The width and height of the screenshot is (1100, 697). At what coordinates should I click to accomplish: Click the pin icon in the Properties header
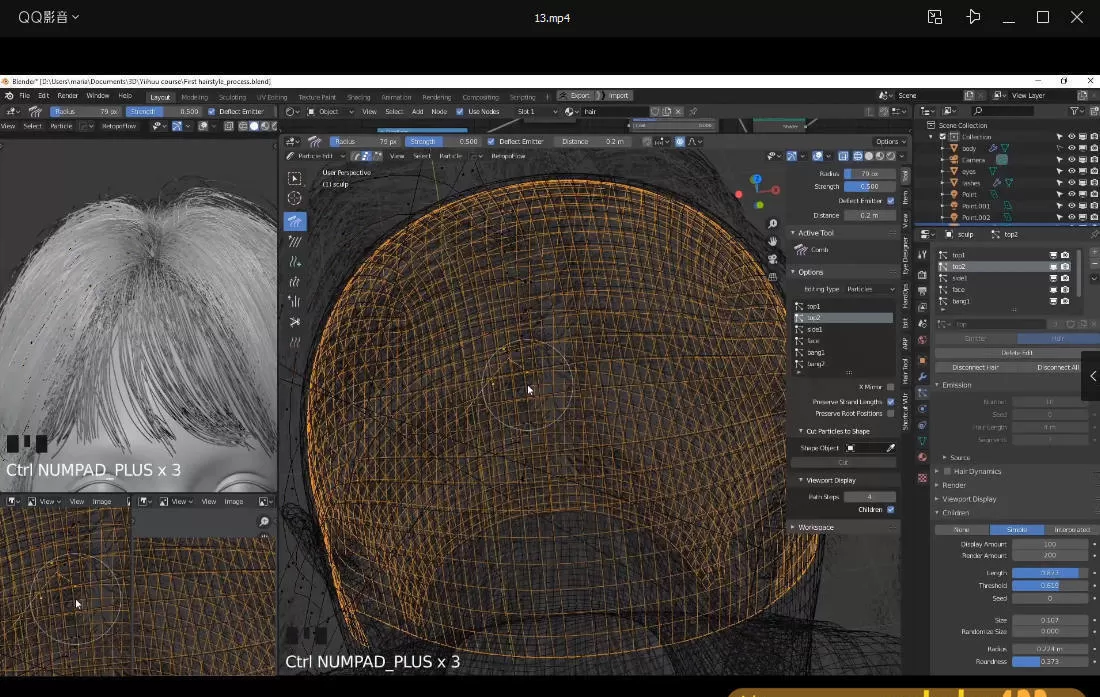pos(1094,233)
